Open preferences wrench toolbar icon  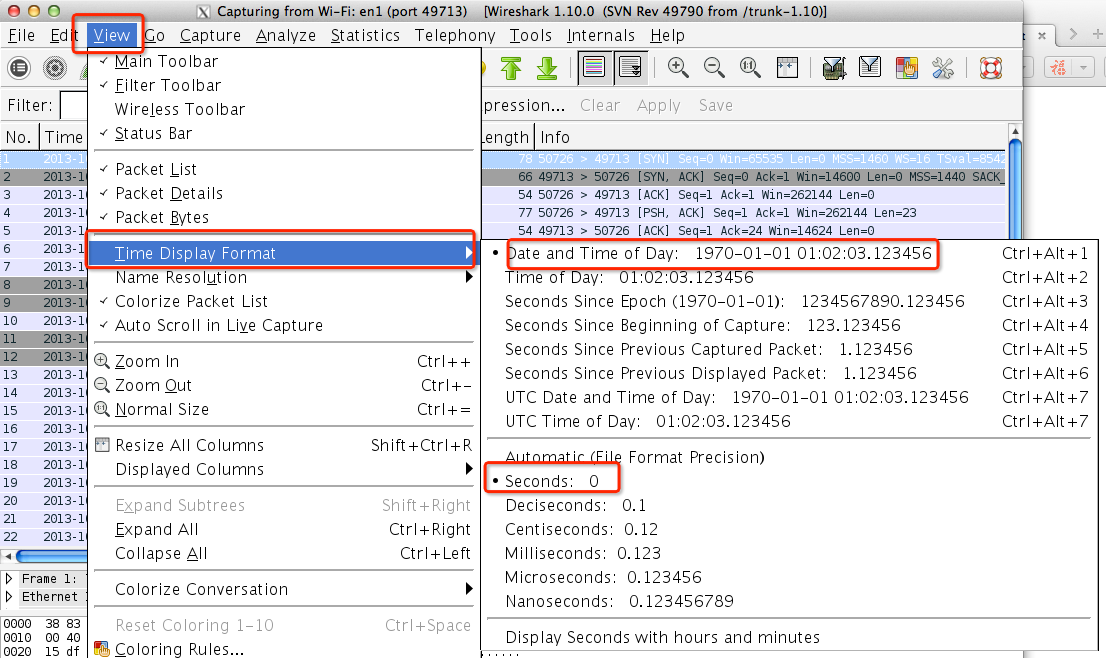pos(943,68)
